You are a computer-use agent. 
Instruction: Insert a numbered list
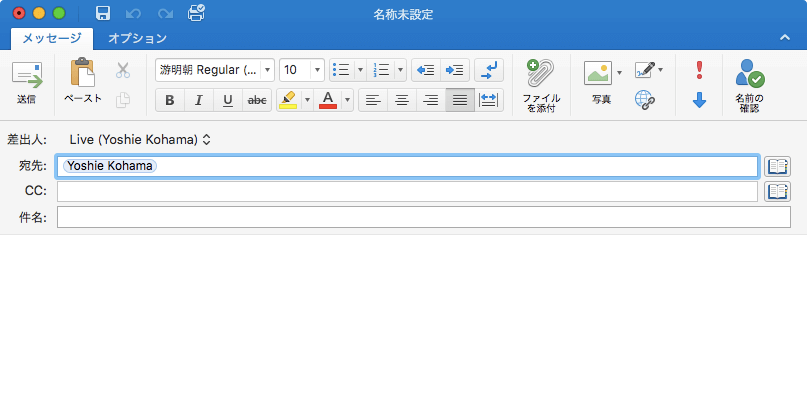point(381,69)
